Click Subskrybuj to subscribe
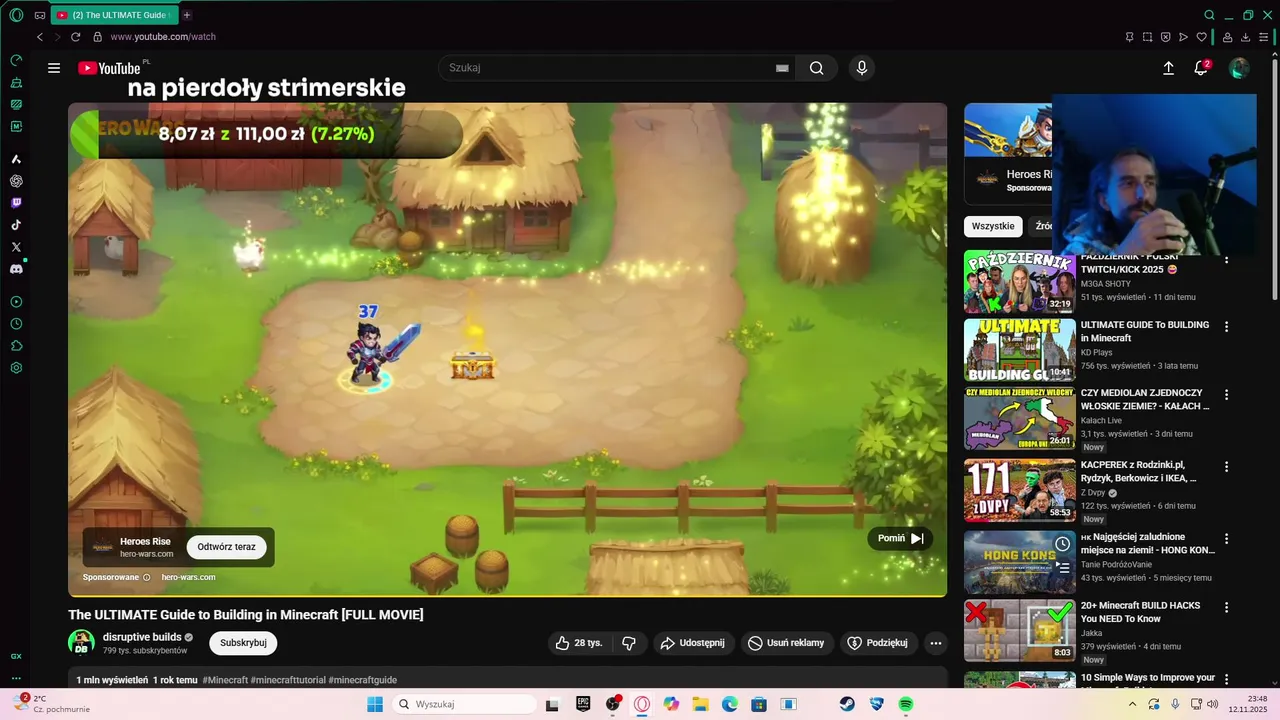The height and width of the screenshot is (720, 1280). pos(243,643)
